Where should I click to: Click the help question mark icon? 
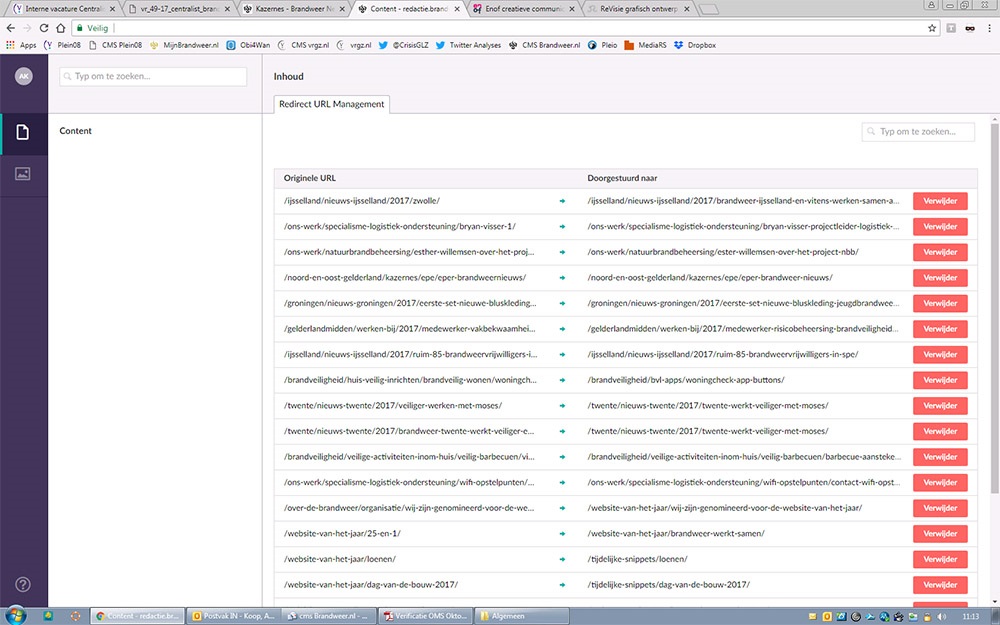click(23, 584)
